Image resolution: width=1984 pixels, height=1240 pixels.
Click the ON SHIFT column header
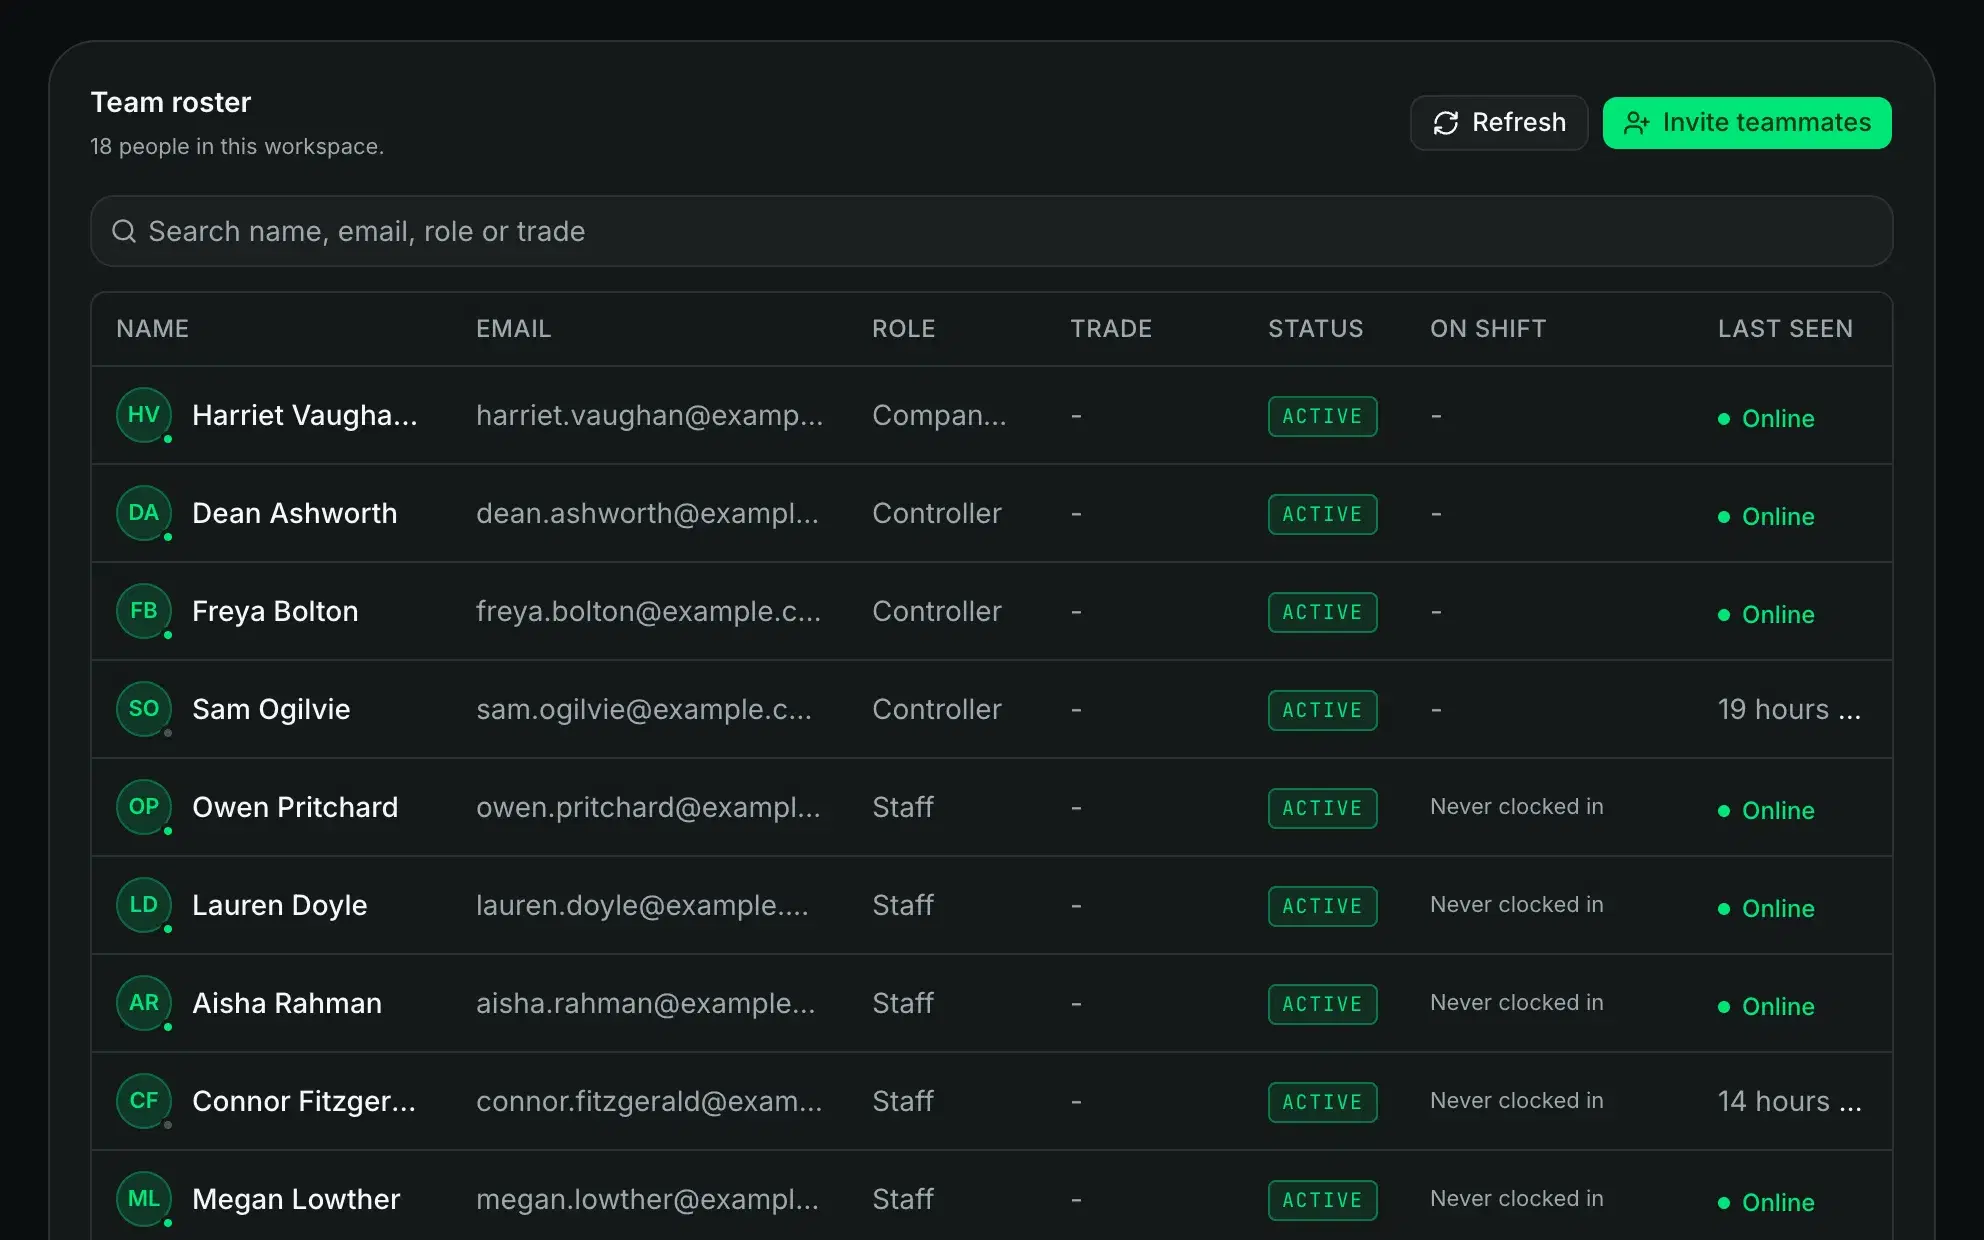click(x=1488, y=329)
